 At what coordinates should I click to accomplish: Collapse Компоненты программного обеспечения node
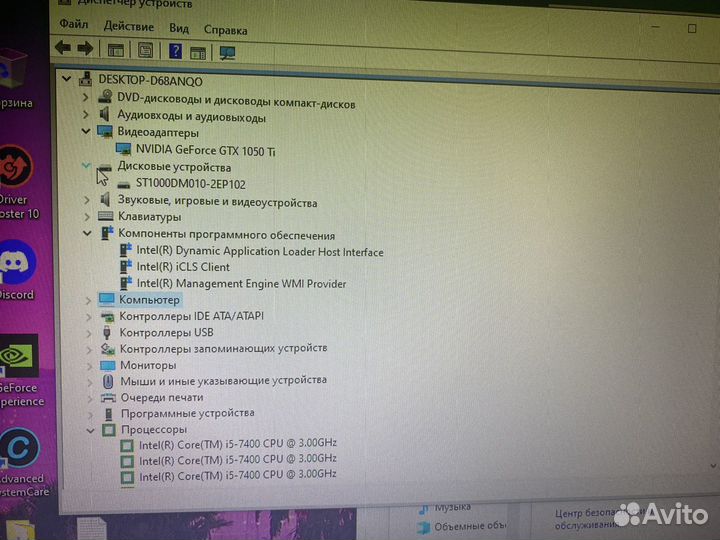(x=87, y=234)
